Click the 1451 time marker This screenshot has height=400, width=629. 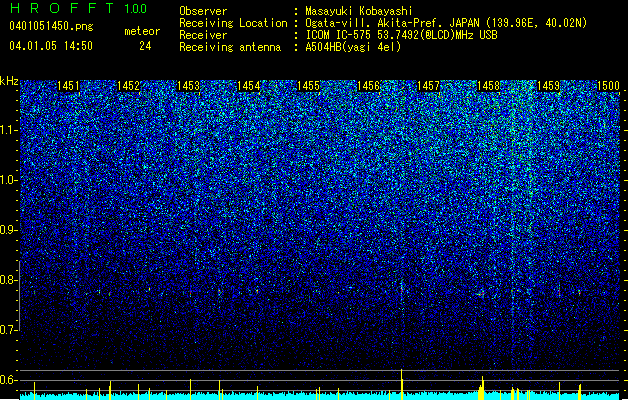coord(69,86)
